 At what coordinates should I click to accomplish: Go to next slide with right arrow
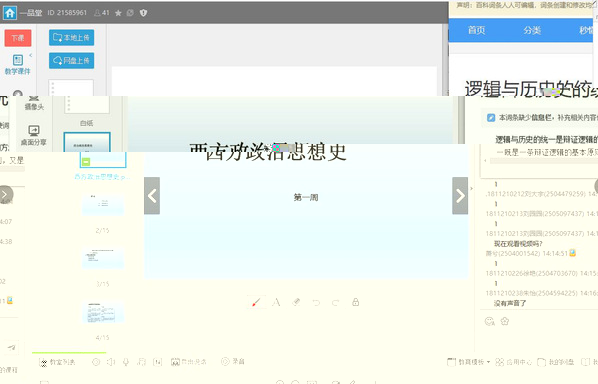[x=460, y=196]
